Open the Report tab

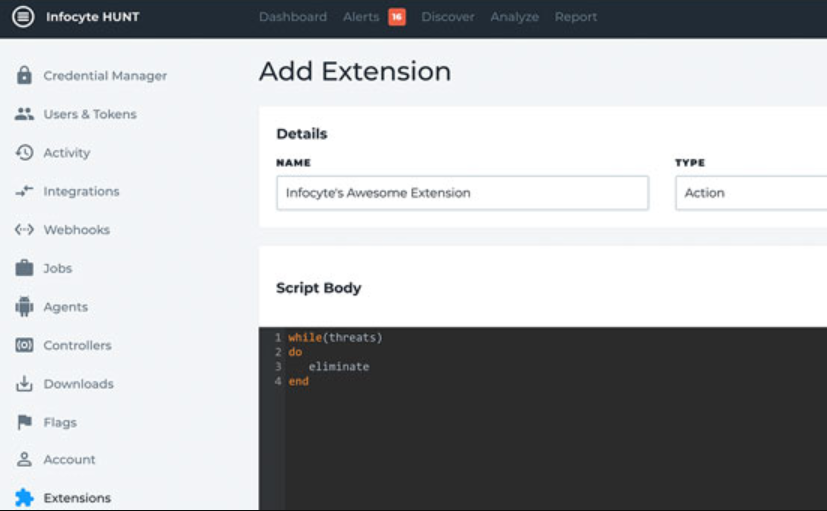coord(576,17)
